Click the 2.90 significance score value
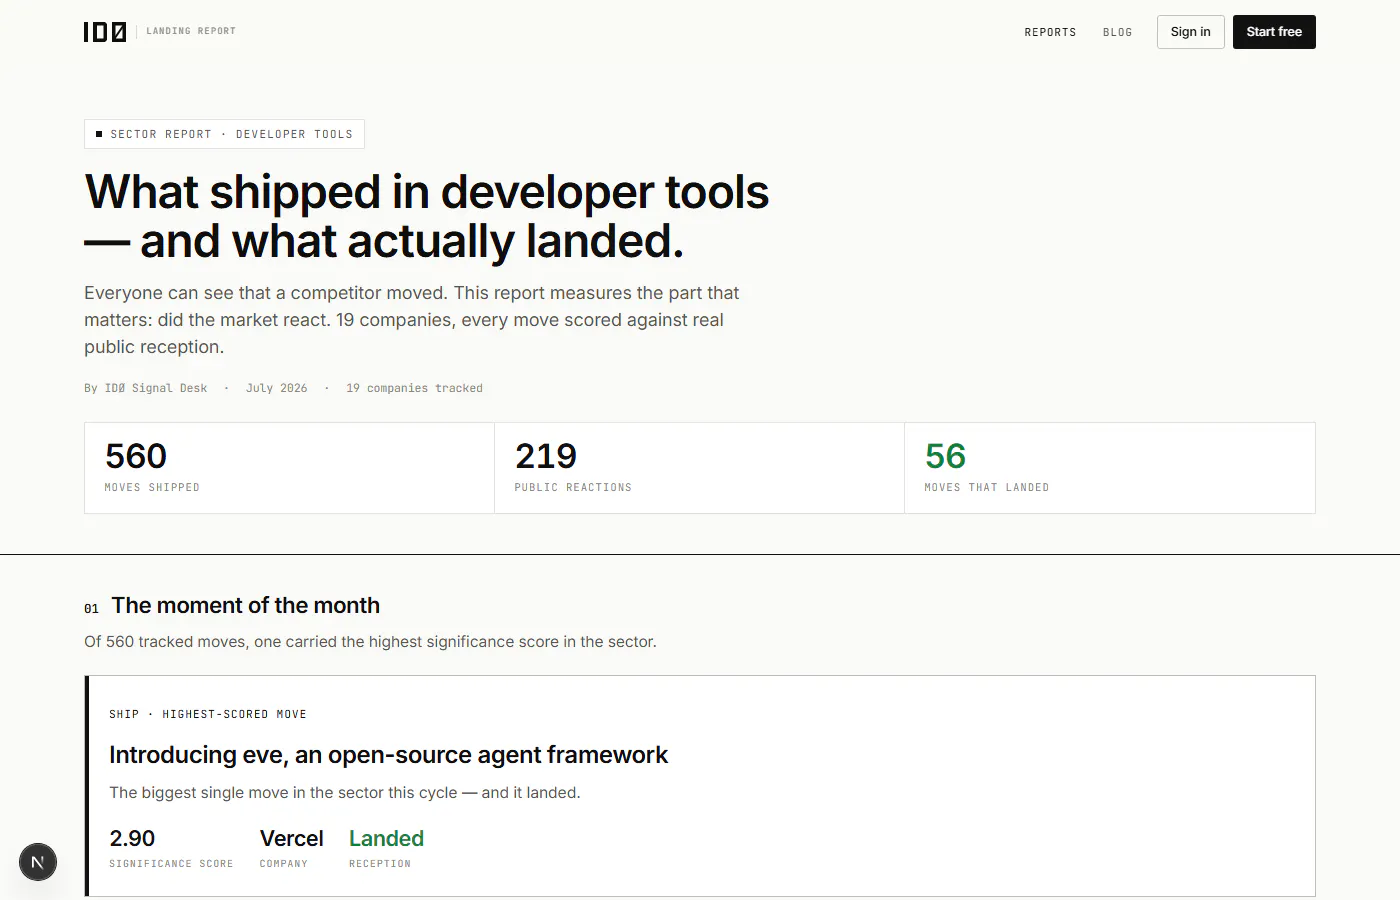 coord(132,838)
